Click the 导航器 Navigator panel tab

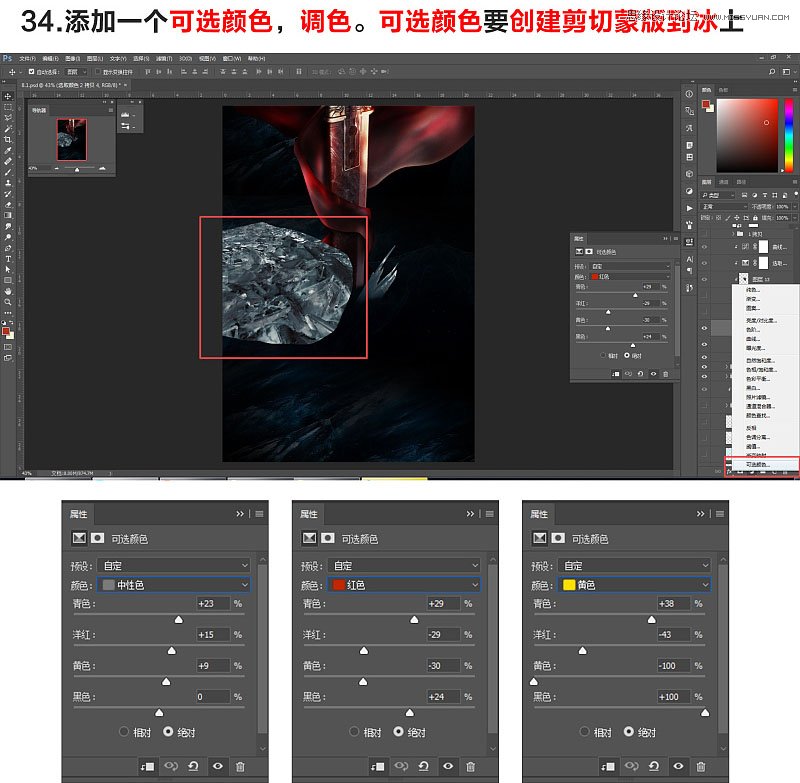[x=39, y=110]
